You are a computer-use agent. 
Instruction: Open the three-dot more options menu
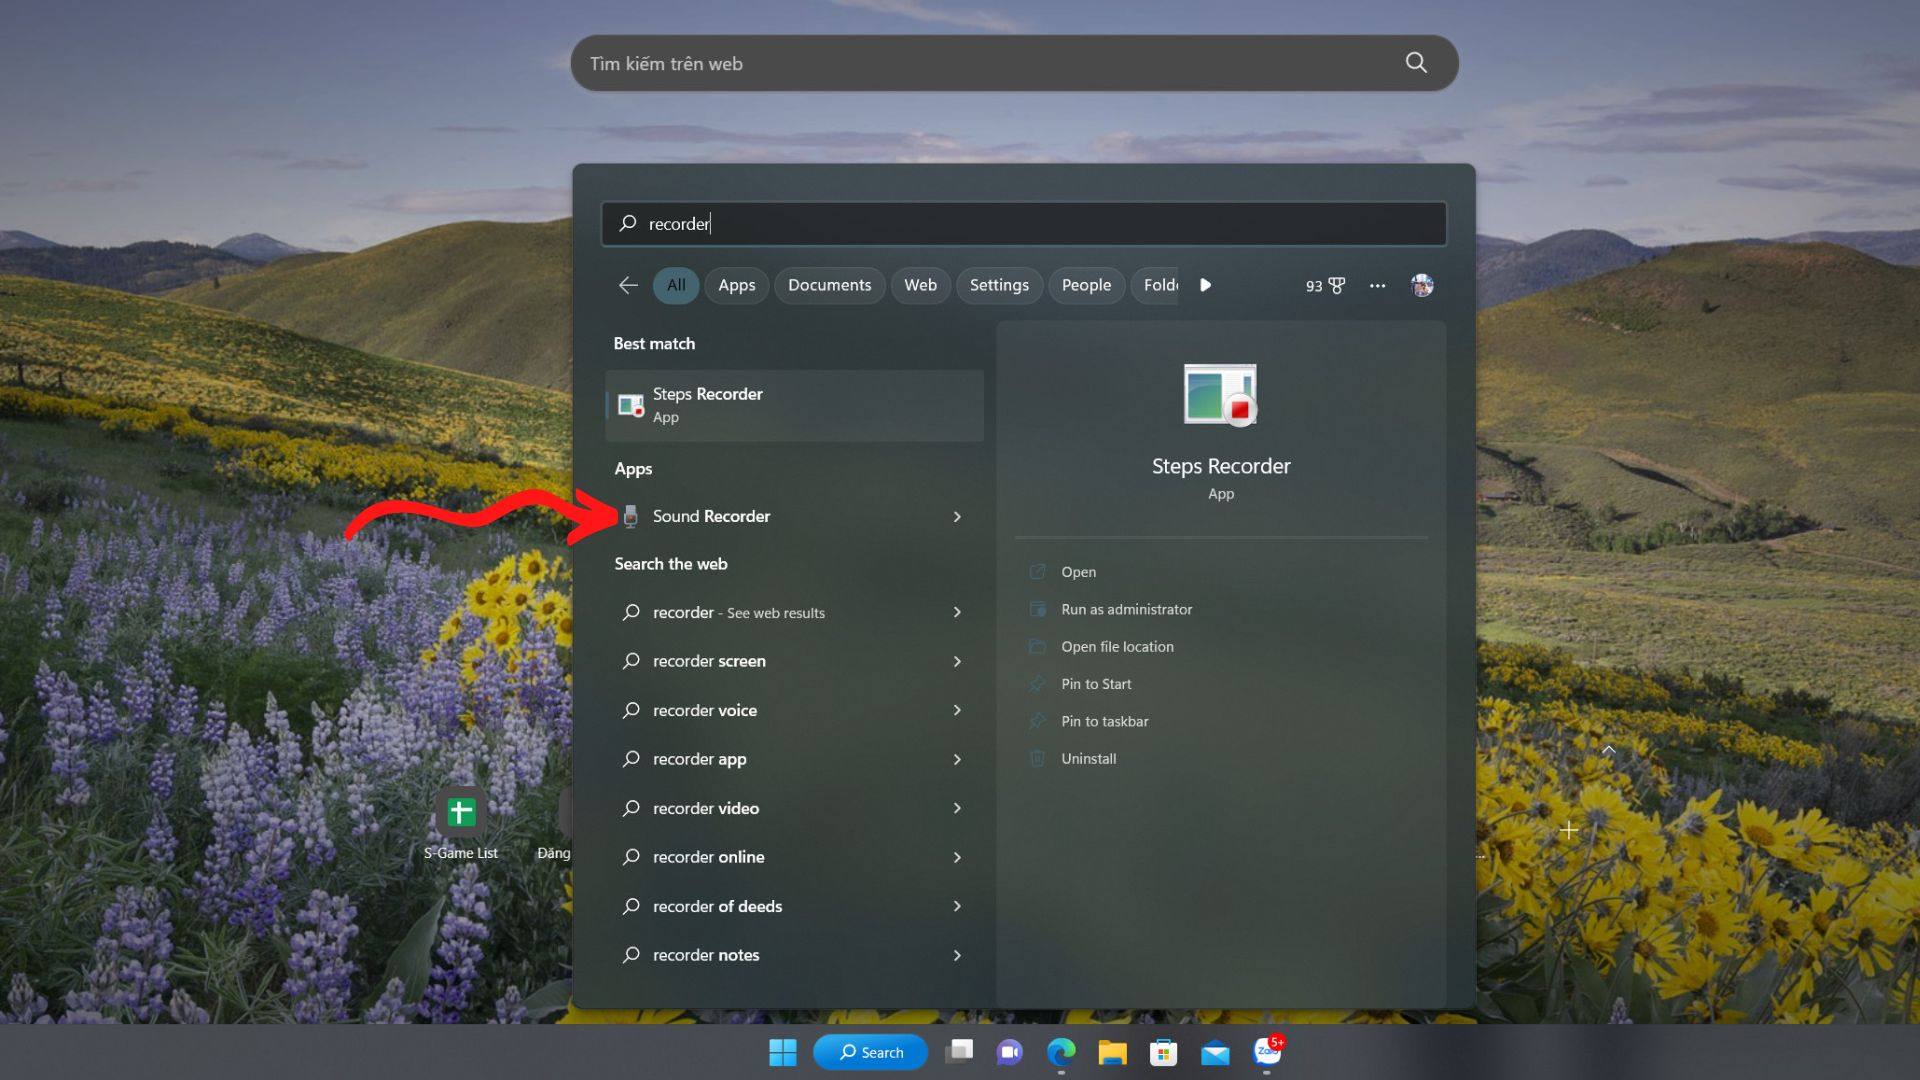(x=1377, y=285)
